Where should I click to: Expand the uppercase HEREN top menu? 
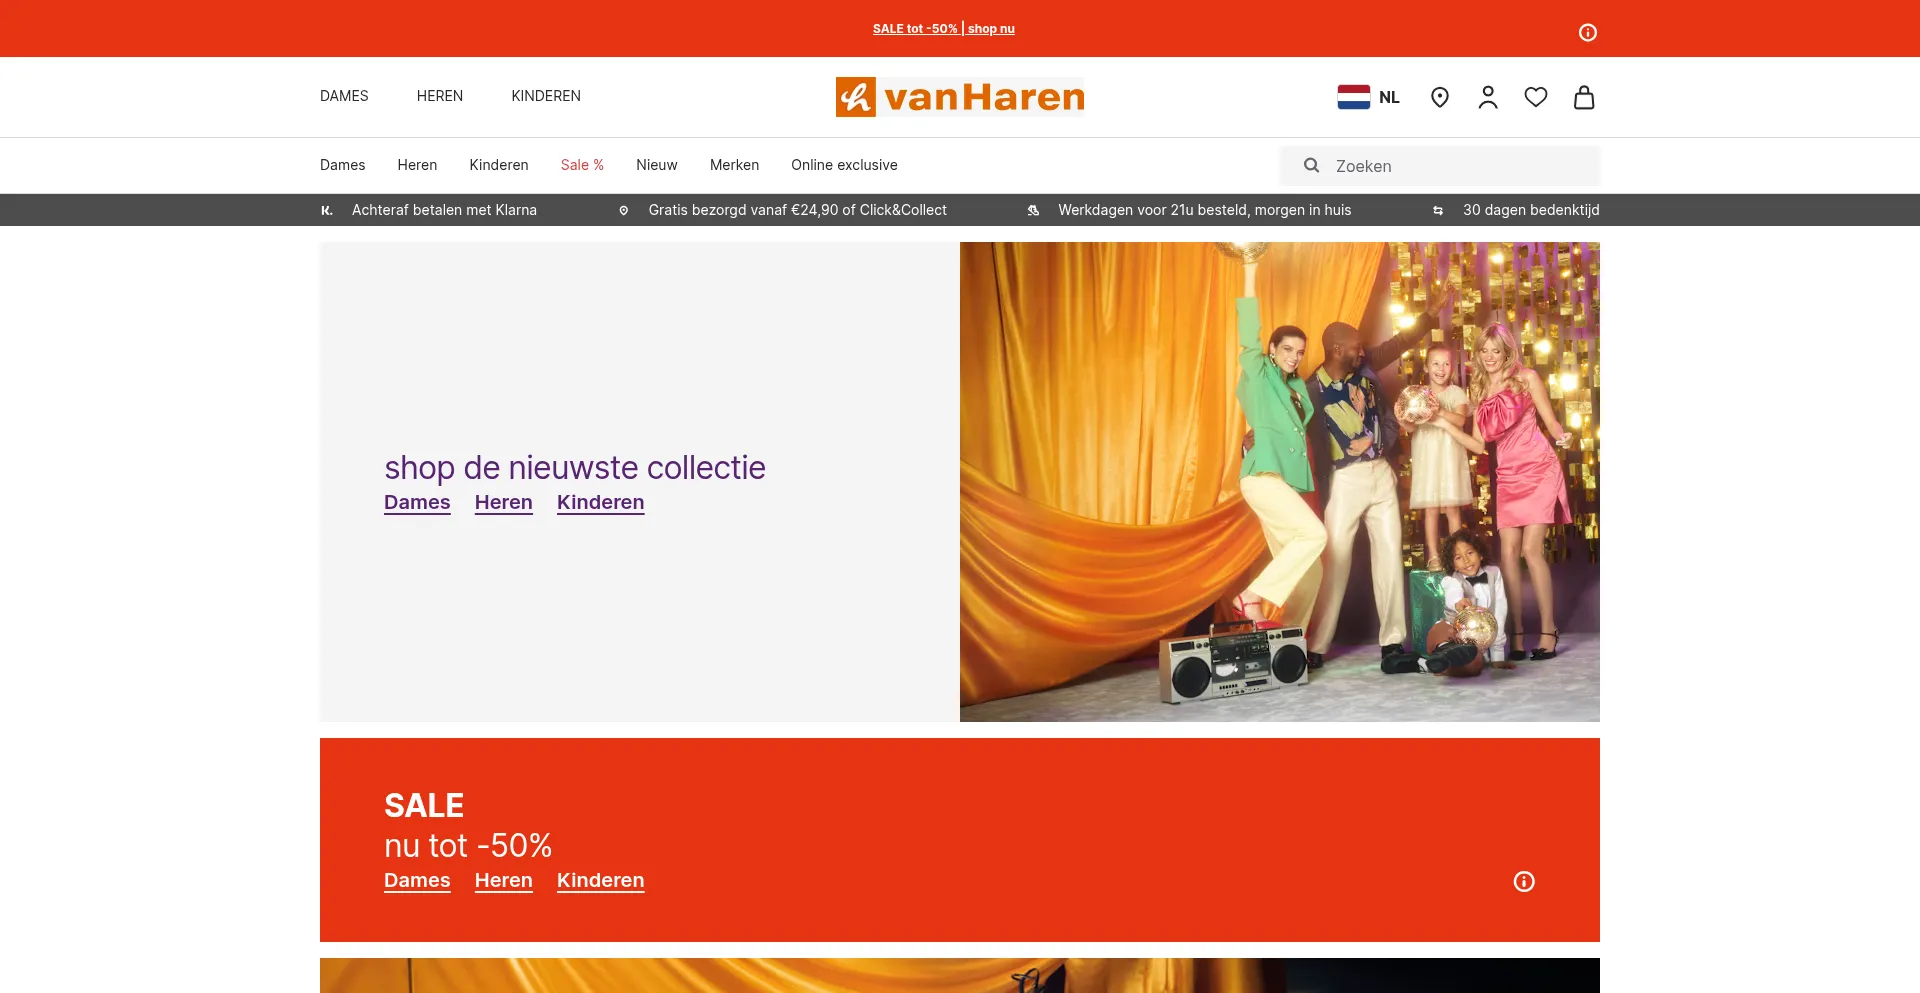point(439,96)
